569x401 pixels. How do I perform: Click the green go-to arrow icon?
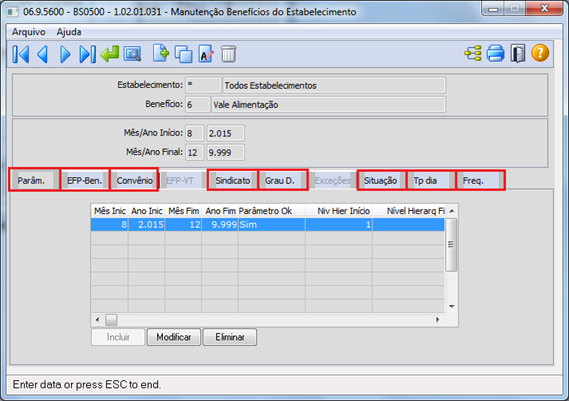coord(110,54)
